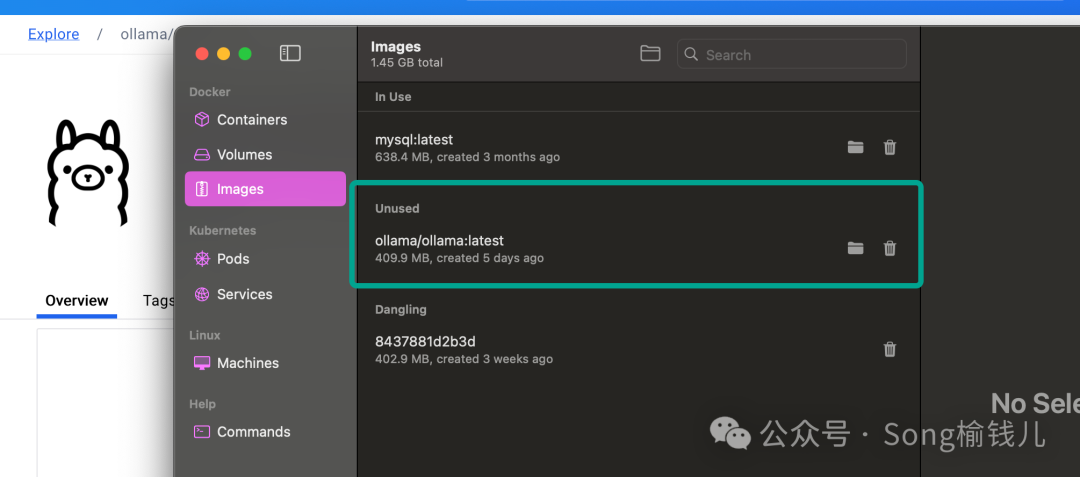This screenshot has width=1080, height=477.
Task: Click the Ollama llama logo in browser
Action: tap(88, 173)
